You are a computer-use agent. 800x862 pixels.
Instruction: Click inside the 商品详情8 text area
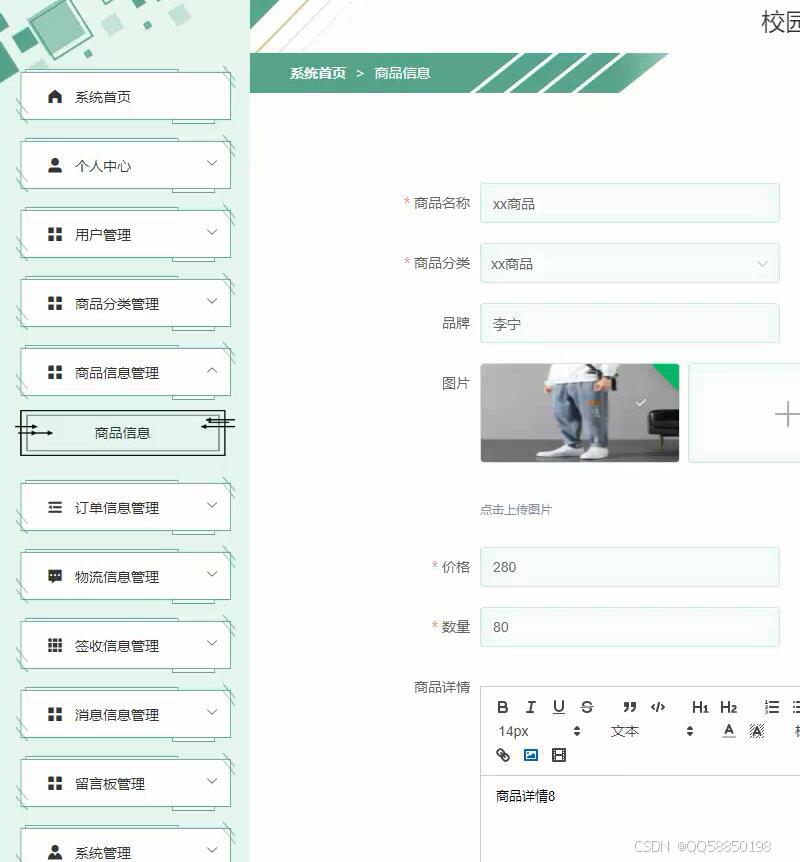640,819
